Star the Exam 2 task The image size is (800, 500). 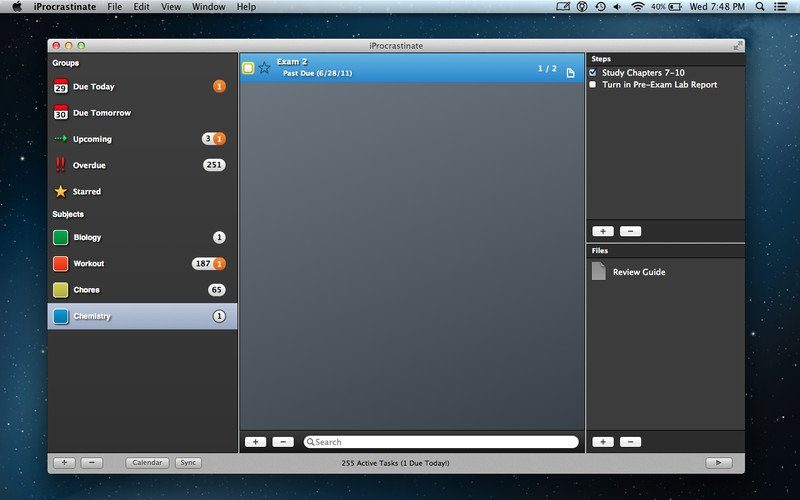[x=264, y=67]
